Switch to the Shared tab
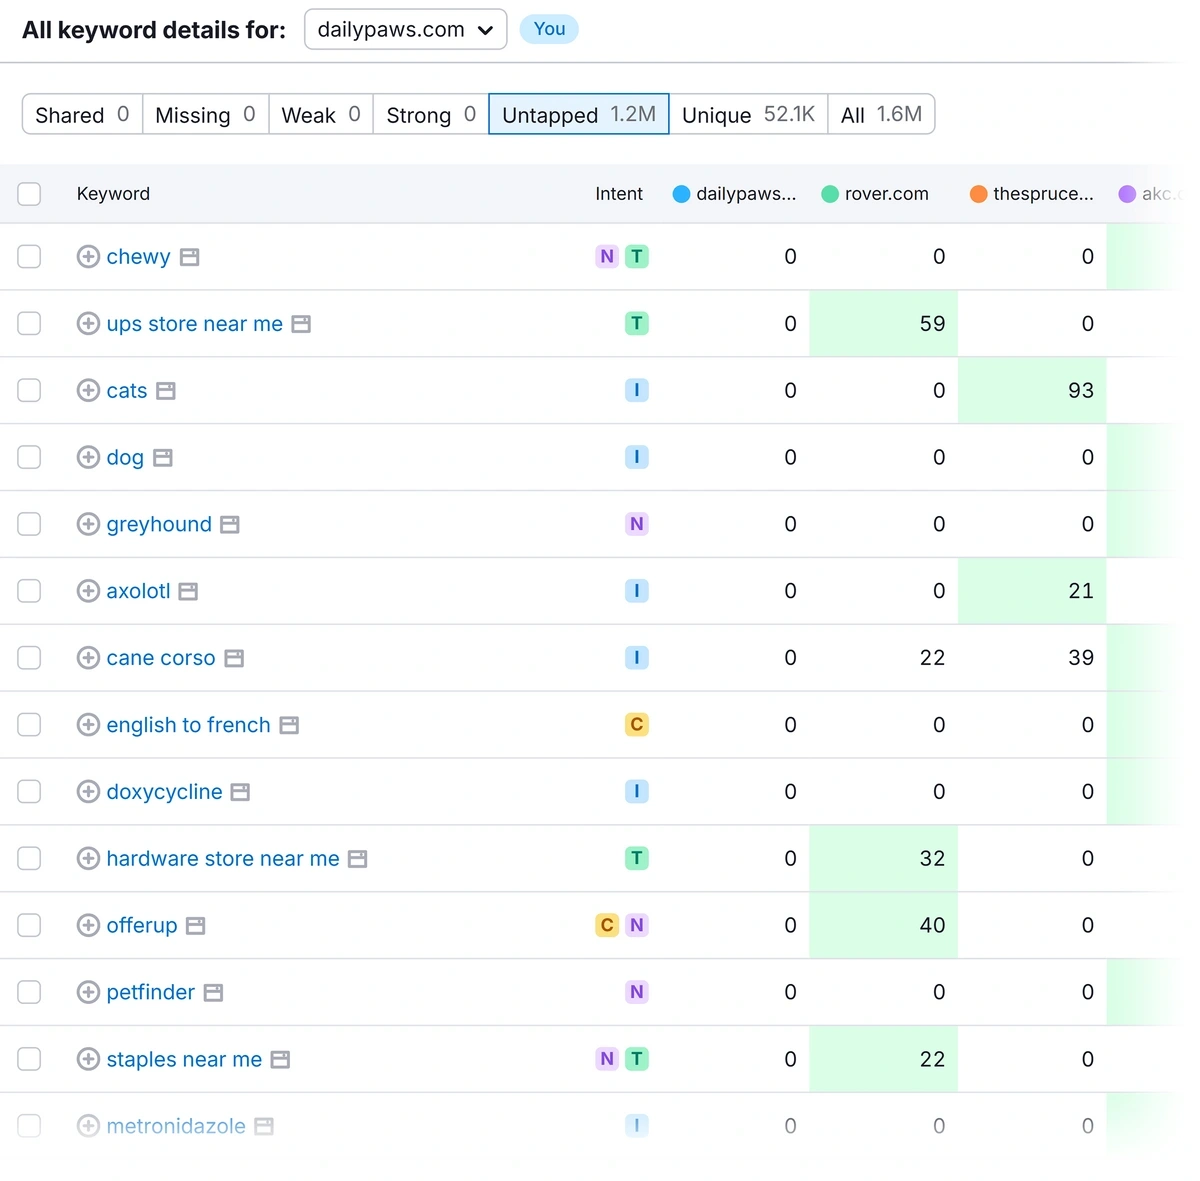Image resolution: width=1200 pixels, height=1181 pixels. [82, 115]
